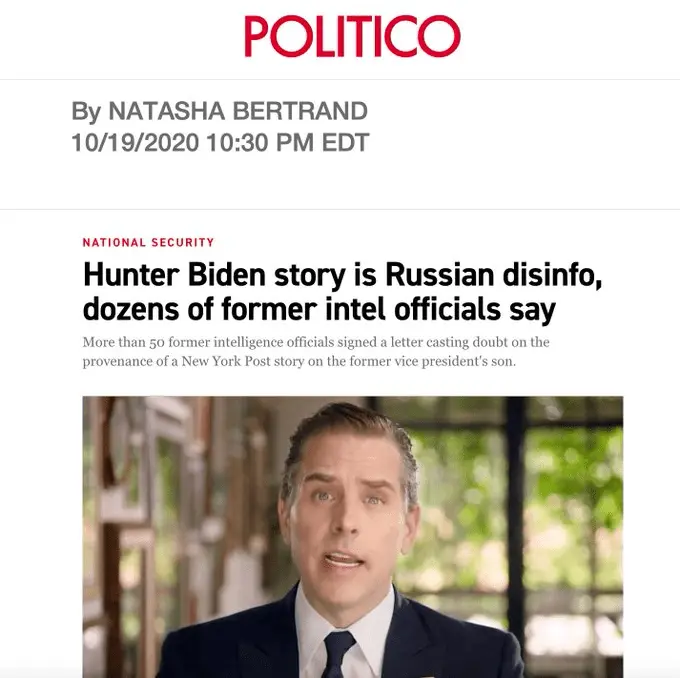Open the article's lead photo
Image resolution: width=680 pixels, height=678 pixels.
(353, 537)
